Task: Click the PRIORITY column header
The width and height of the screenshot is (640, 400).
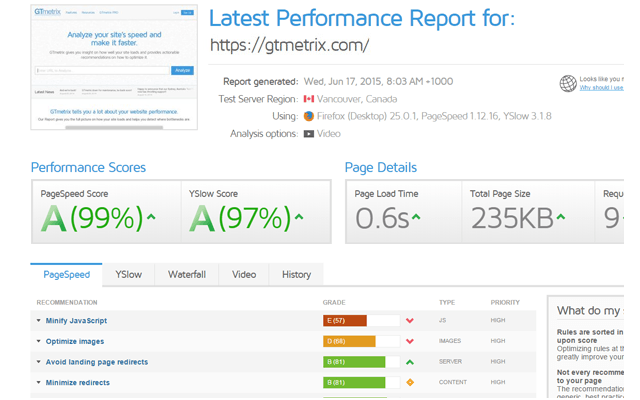Action: pyautogui.click(x=505, y=302)
